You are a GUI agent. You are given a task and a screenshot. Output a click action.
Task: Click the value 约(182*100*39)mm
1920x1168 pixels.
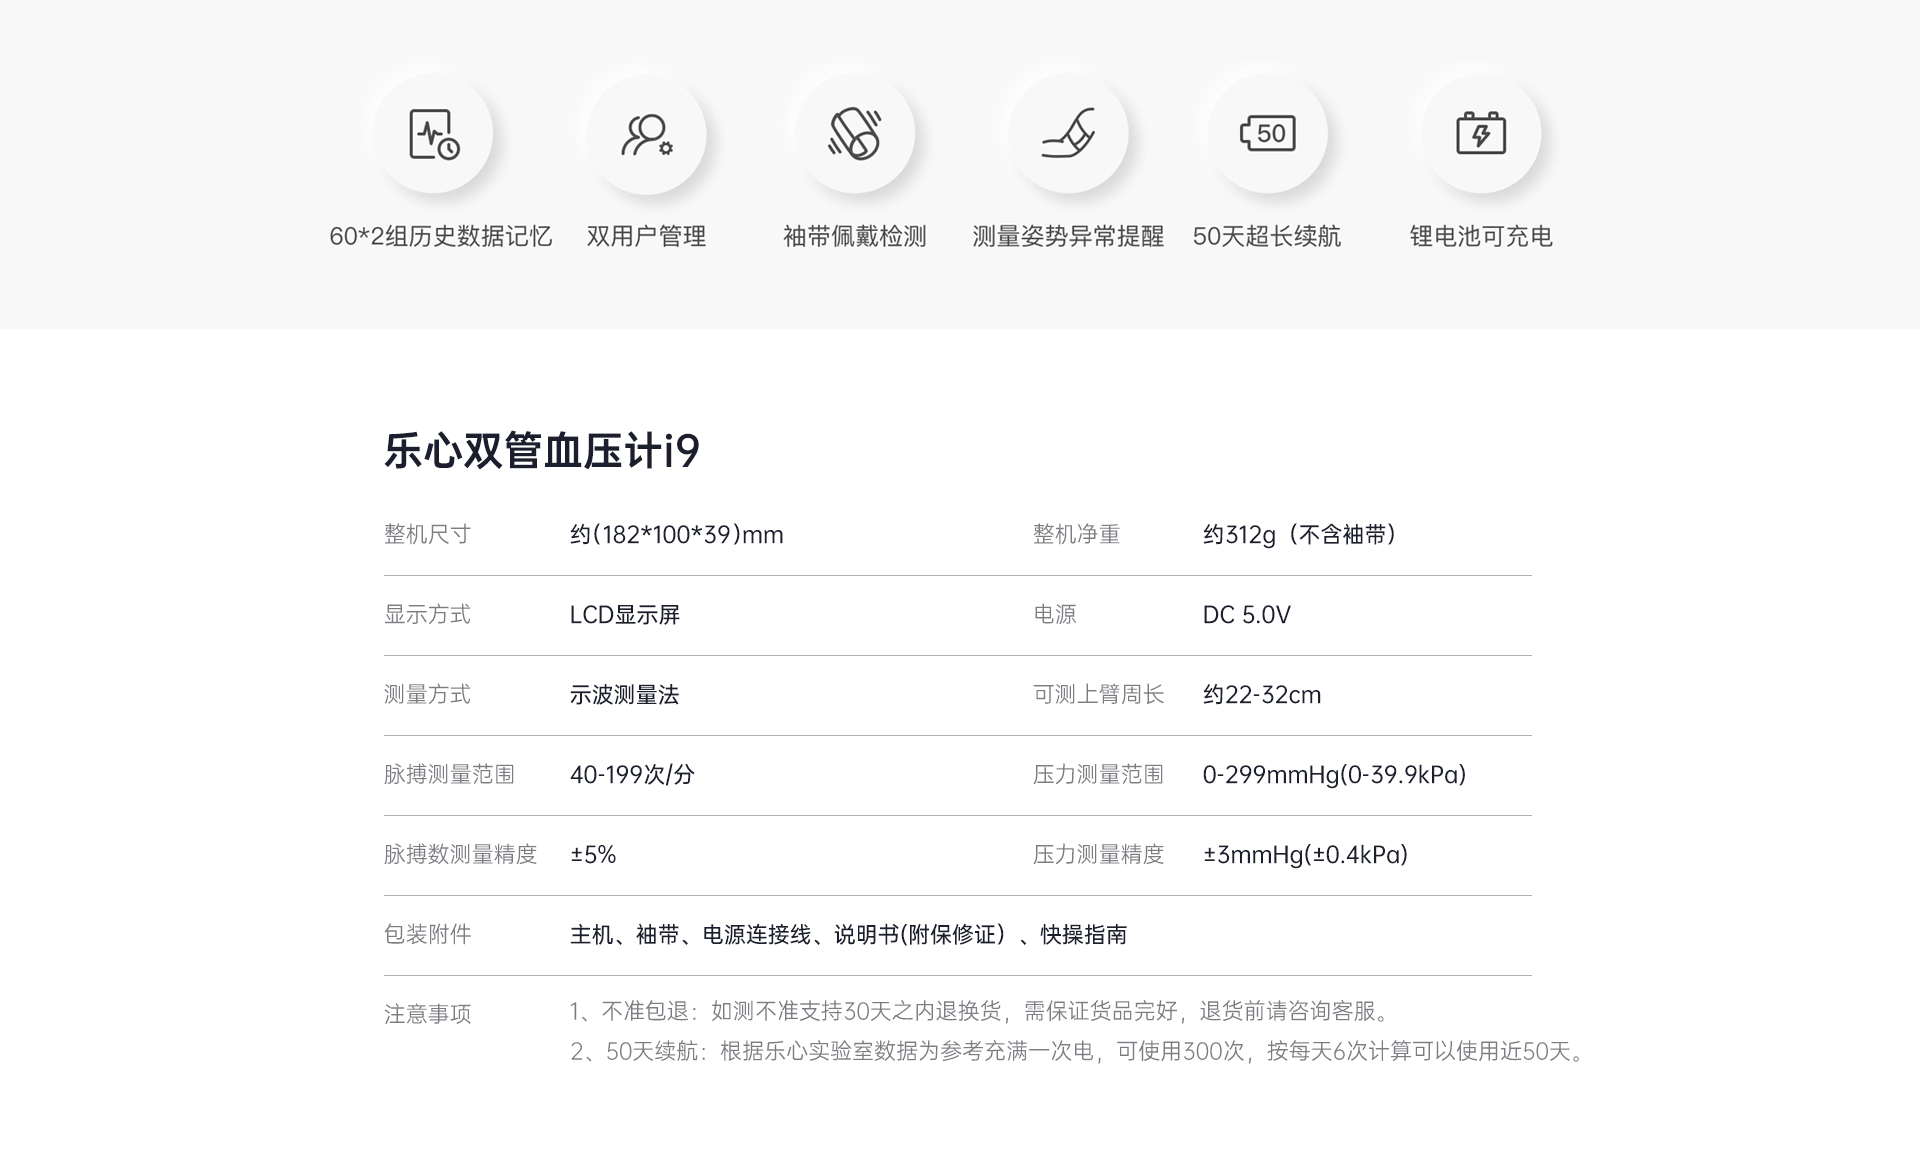pos(677,535)
